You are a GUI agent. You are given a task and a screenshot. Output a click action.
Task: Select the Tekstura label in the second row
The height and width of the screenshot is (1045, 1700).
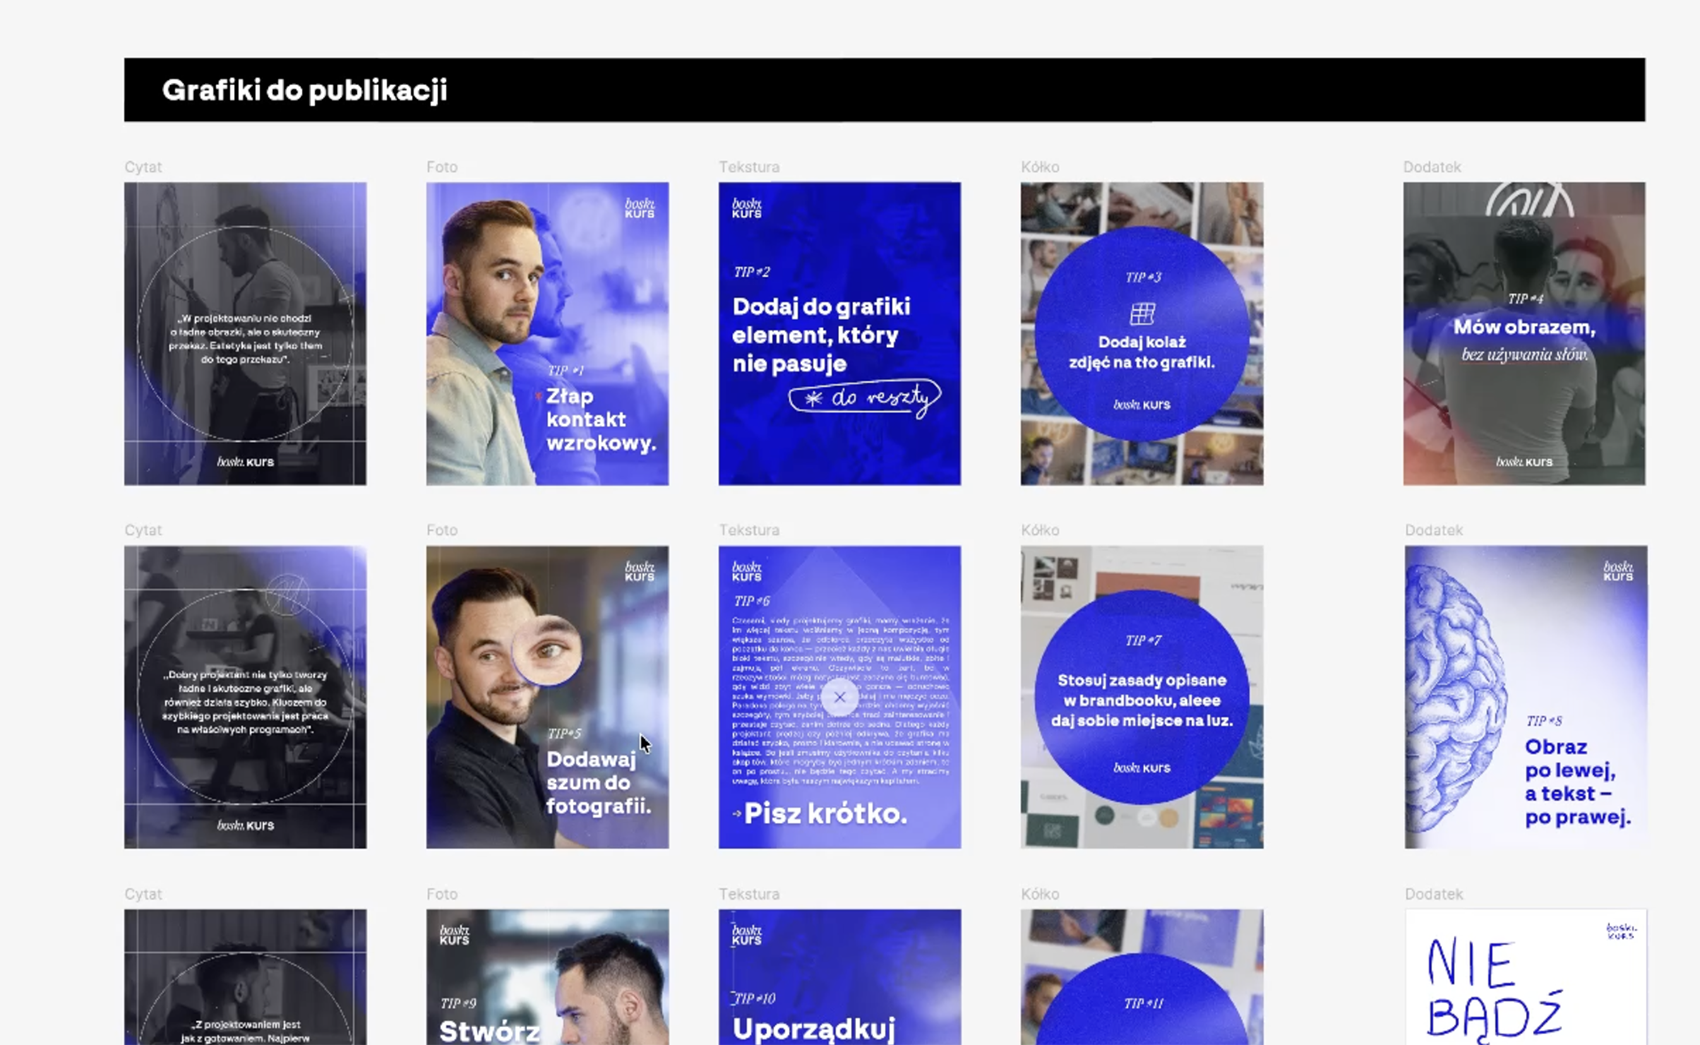(749, 530)
